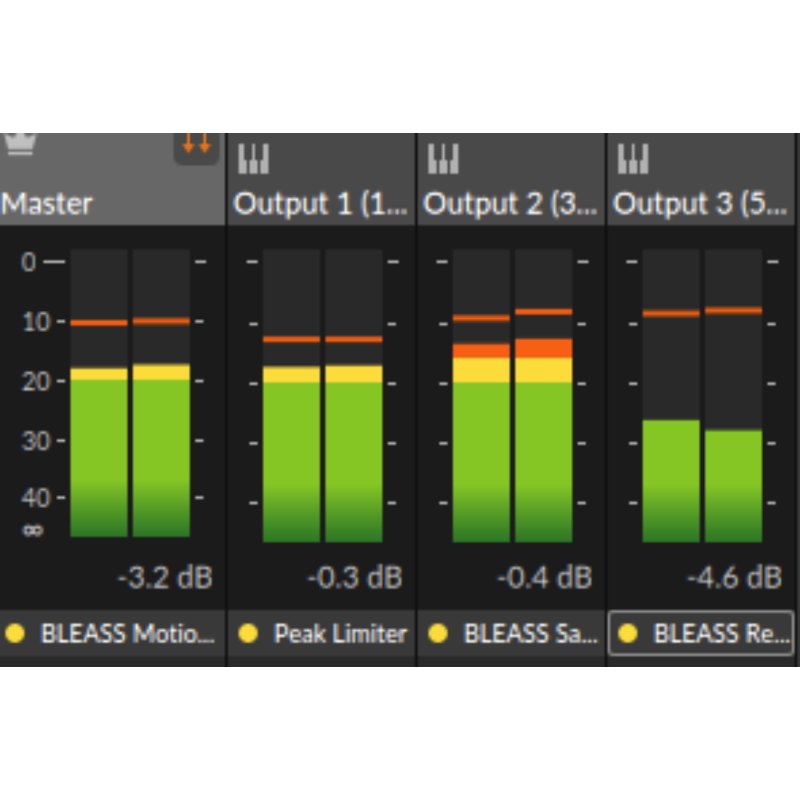
Task: Click the Output 1 level meter
Action: point(322,395)
